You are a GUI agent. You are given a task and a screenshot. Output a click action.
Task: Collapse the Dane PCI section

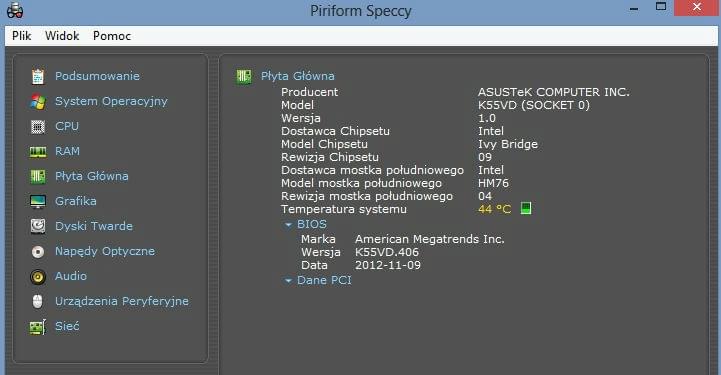click(x=288, y=280)
